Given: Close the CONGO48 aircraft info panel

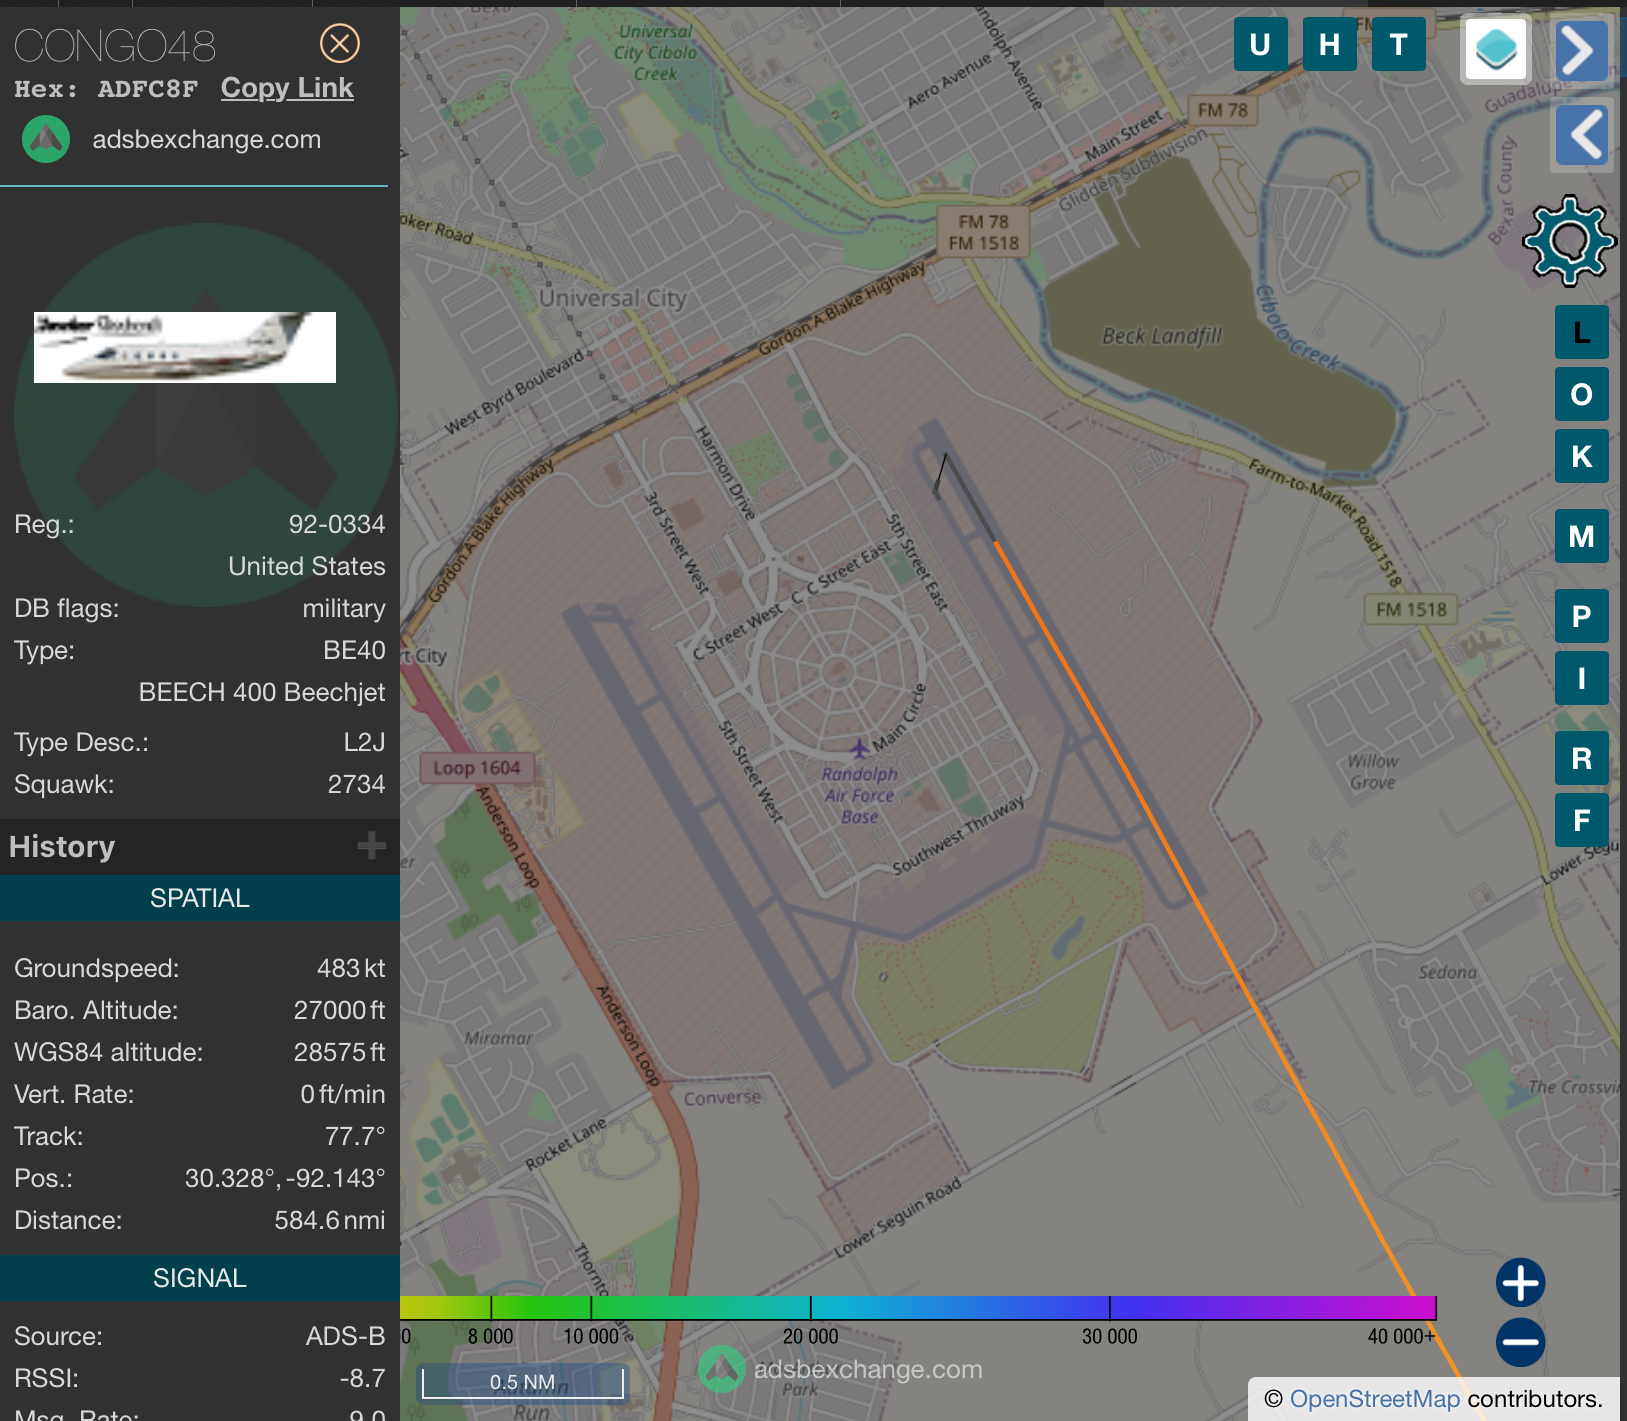Looking at the screenshot, I should tap(340, 43).
